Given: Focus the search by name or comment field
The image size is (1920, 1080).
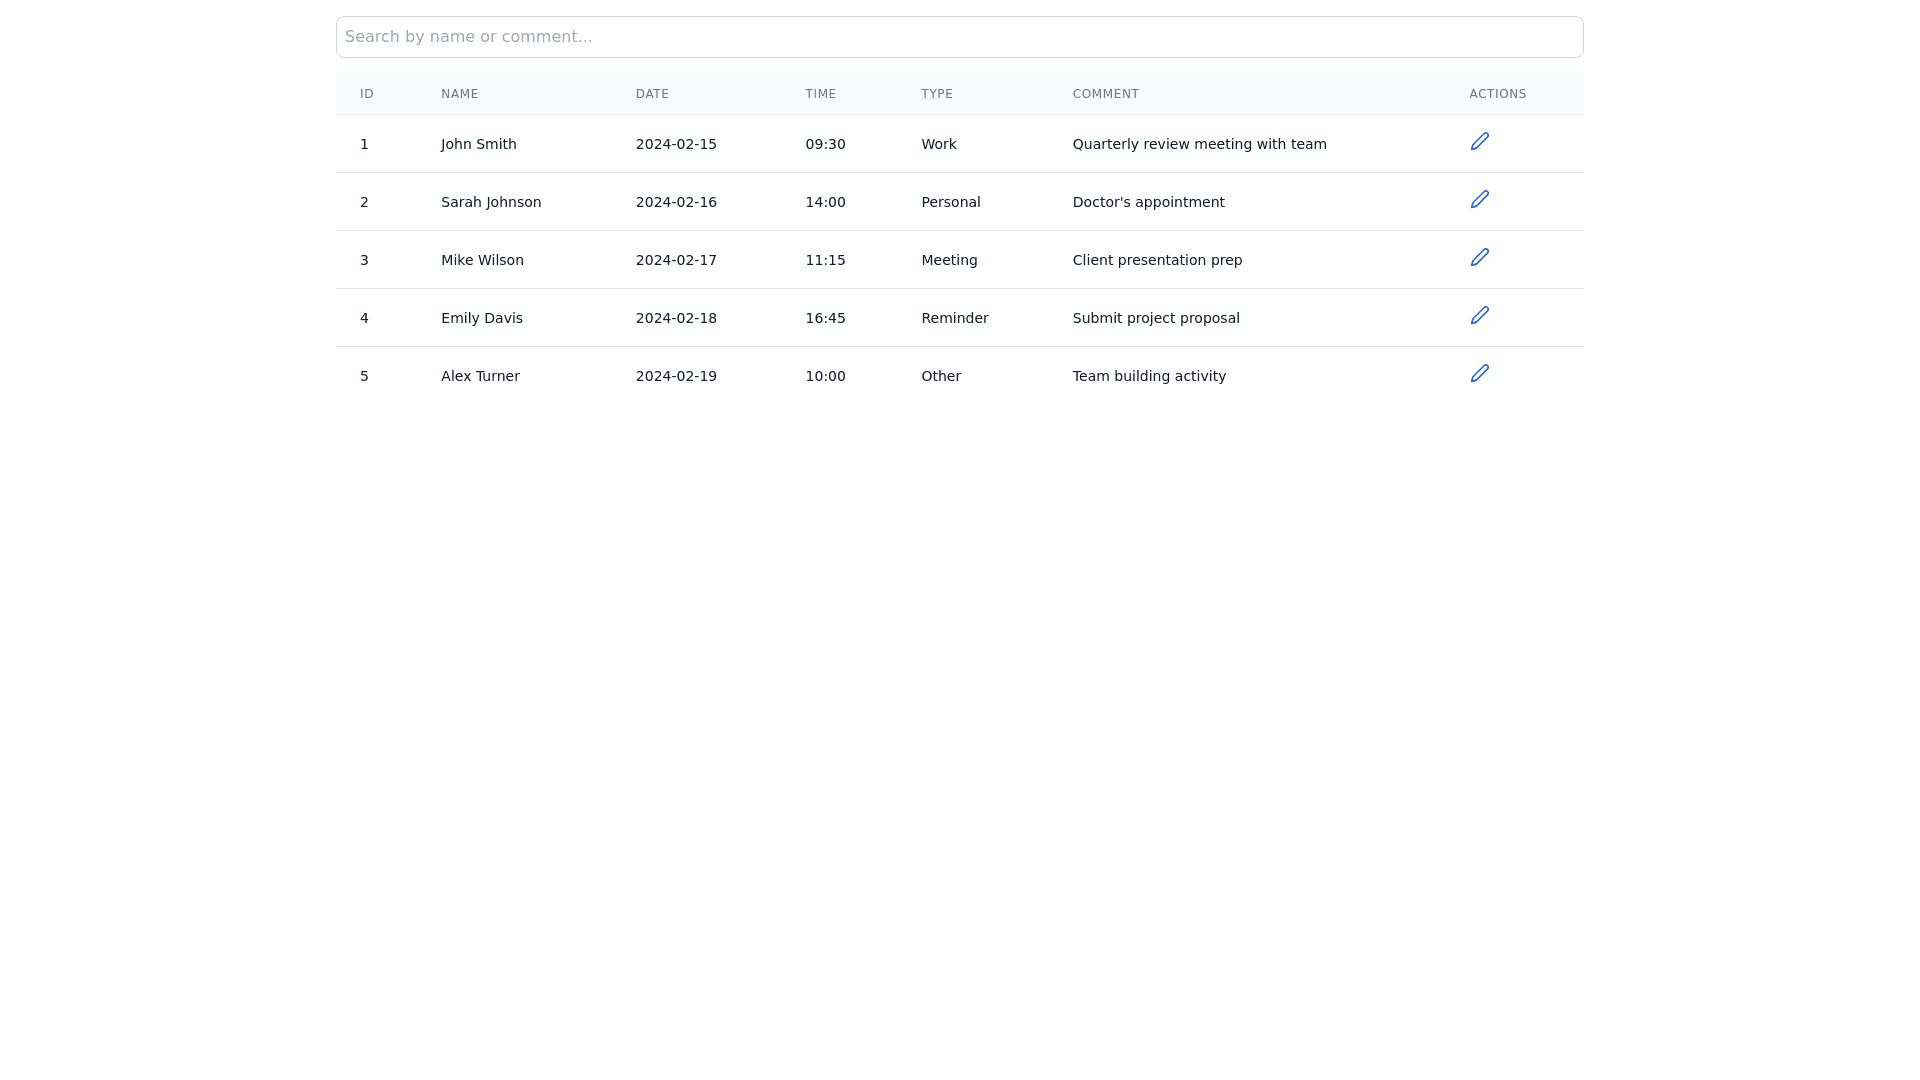Looking at the screenshot, I should (959, 37).
